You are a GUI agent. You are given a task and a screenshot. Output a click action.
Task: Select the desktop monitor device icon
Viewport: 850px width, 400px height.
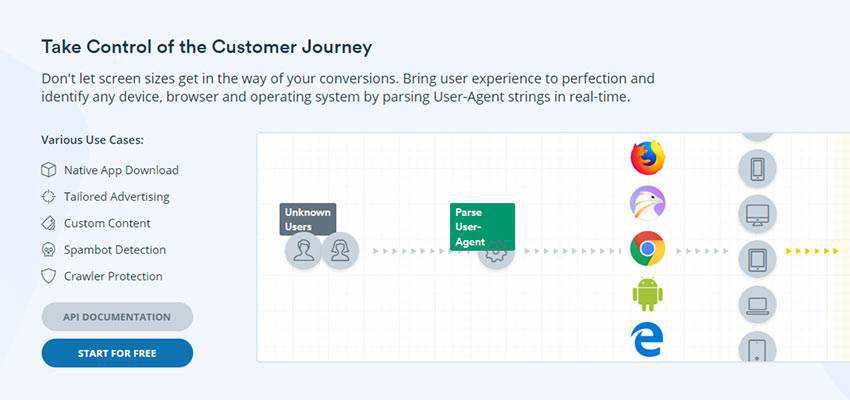757,213
